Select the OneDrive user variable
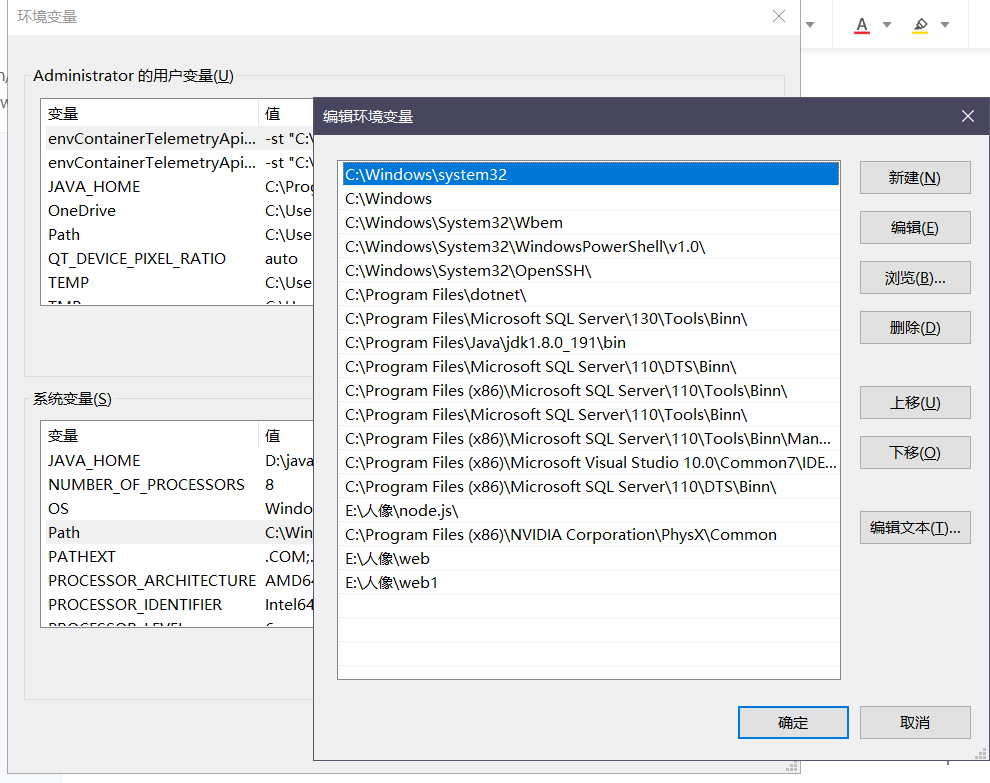The height and width of the screenshot is (783, 990). [x=177, y=210]
